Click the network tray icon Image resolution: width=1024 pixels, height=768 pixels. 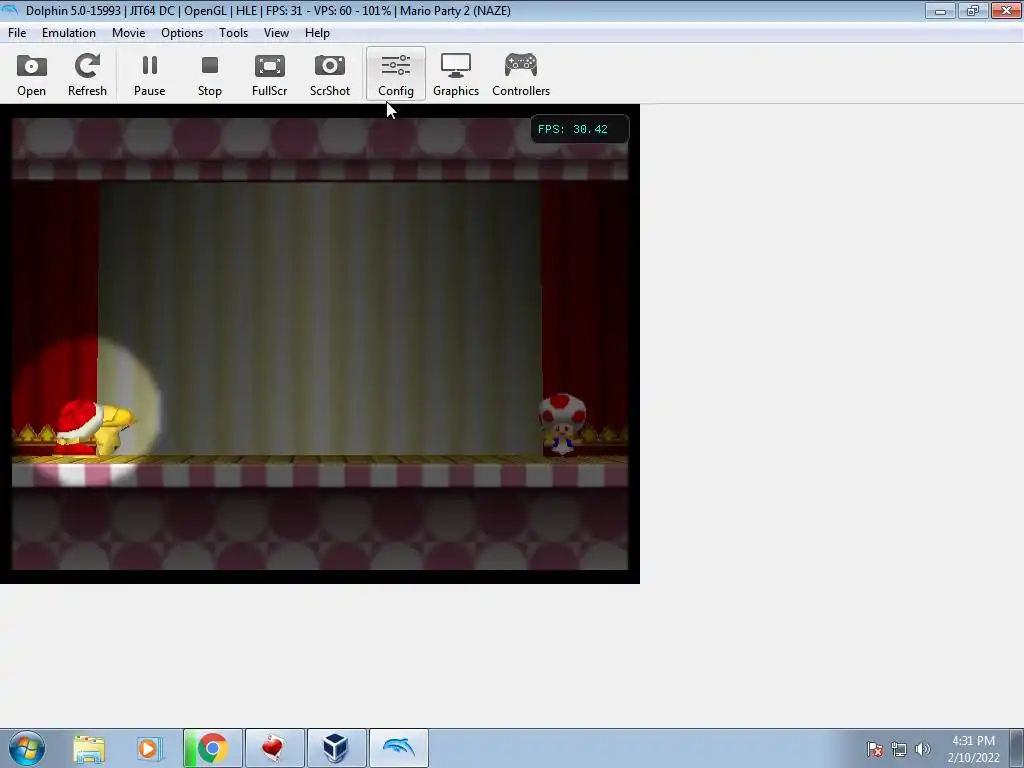coord(899,749)
